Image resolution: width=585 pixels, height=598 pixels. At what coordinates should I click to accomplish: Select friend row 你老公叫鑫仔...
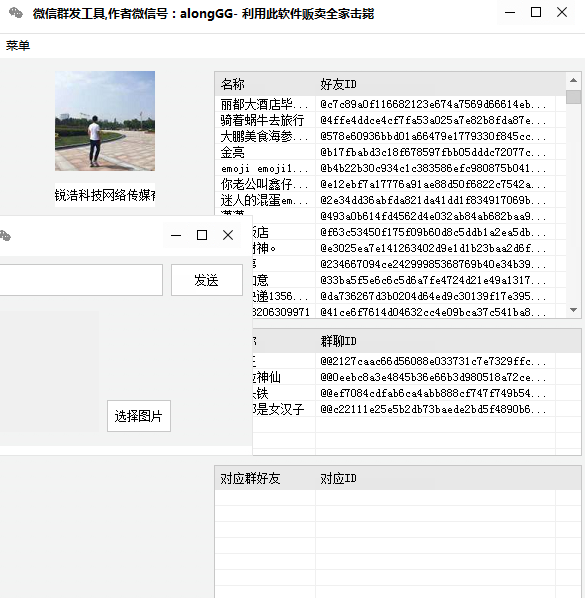coord(264,184)
